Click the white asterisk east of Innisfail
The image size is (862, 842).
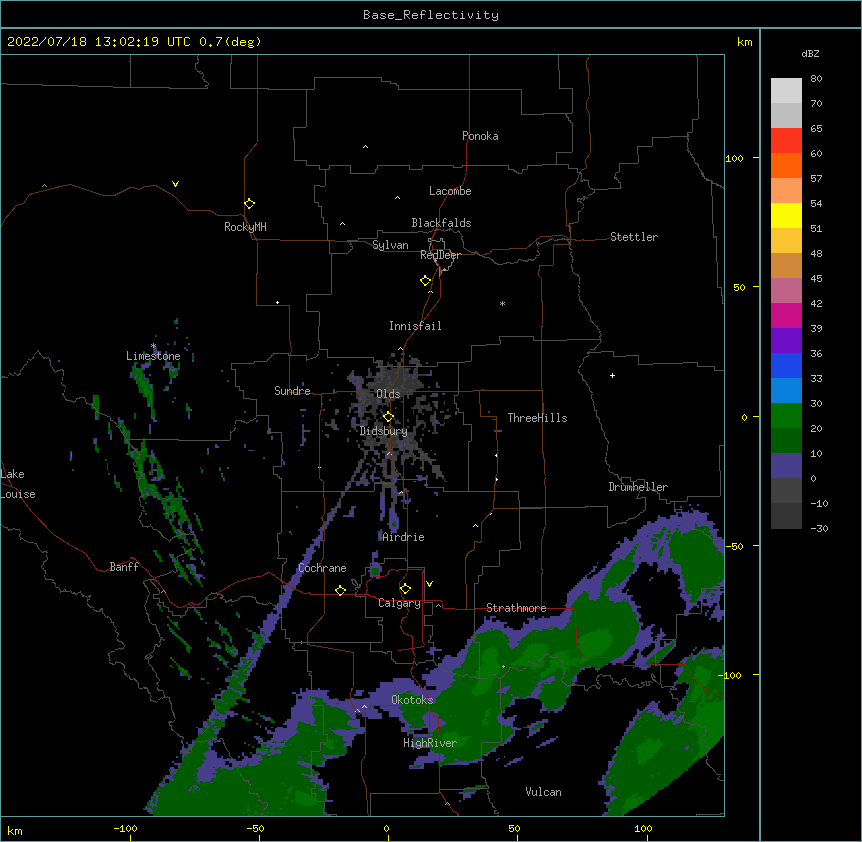tap(502, 303)
